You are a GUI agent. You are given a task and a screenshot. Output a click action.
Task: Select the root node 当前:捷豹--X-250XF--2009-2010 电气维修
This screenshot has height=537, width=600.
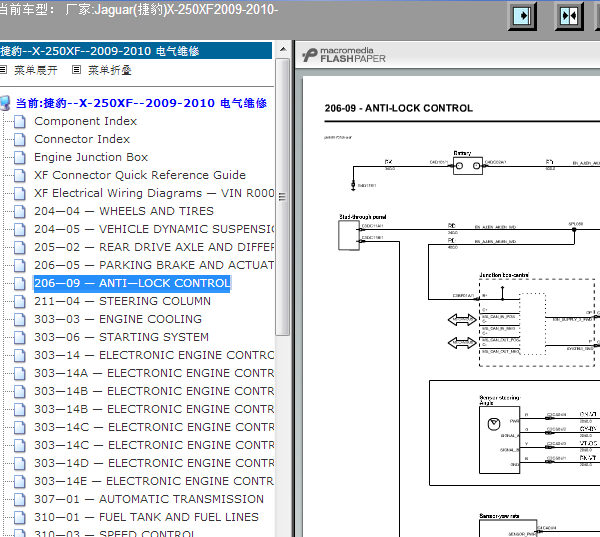coord(141,103)
